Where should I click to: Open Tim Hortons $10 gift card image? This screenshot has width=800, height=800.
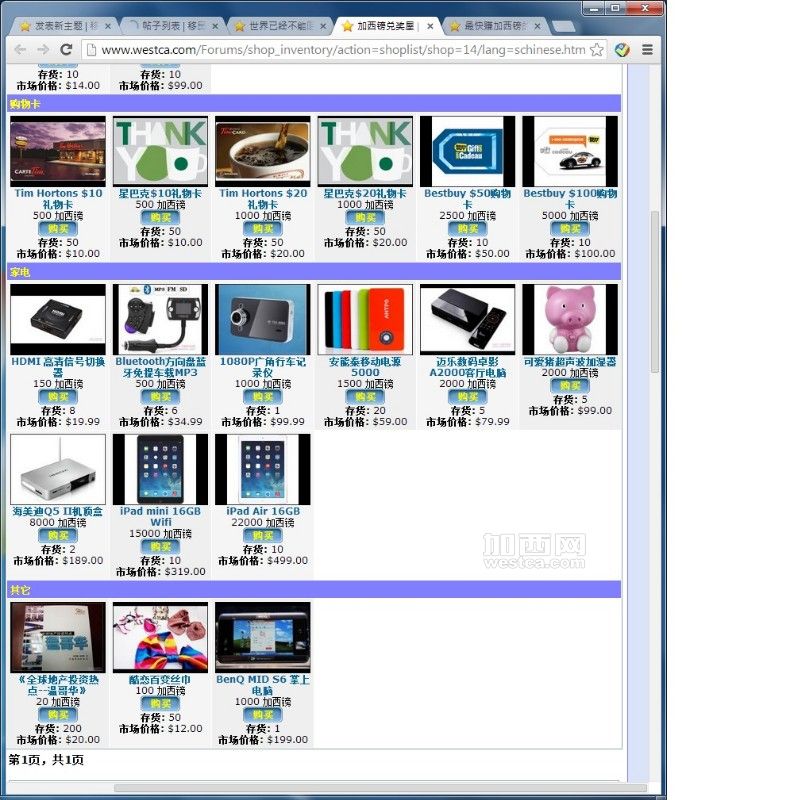(x=58, y=151)
